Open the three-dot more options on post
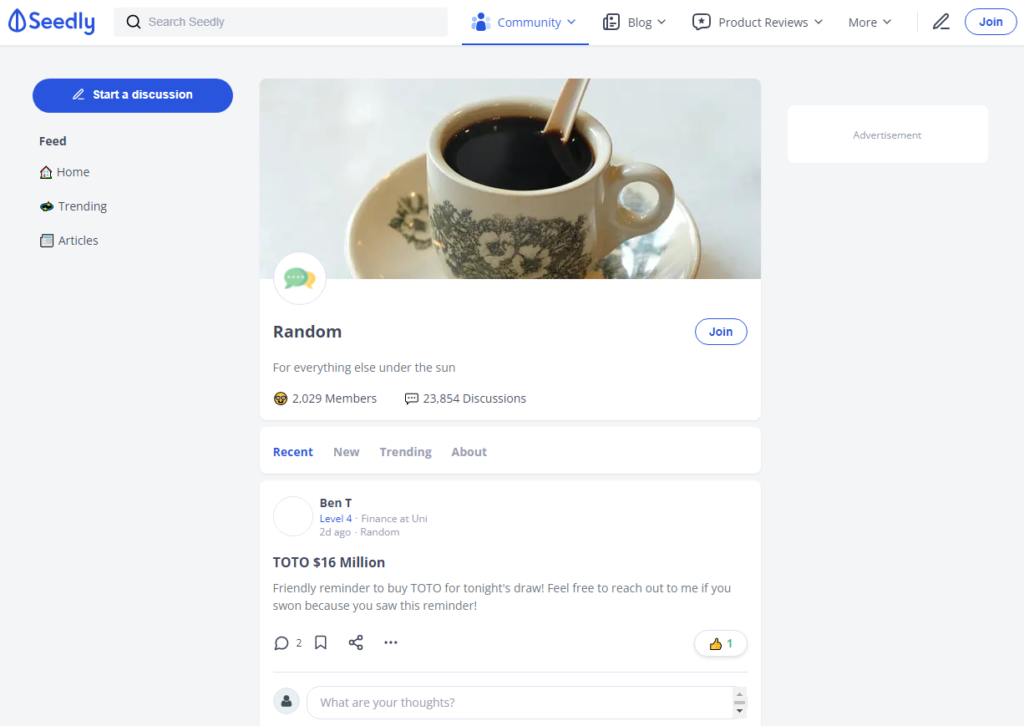 (x=391, y=642)
